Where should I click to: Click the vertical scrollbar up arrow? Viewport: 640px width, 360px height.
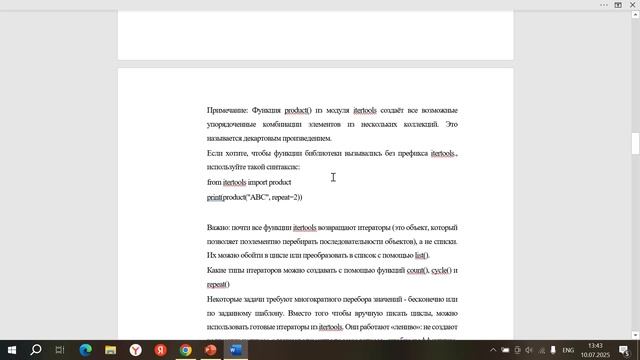[635, 15]
